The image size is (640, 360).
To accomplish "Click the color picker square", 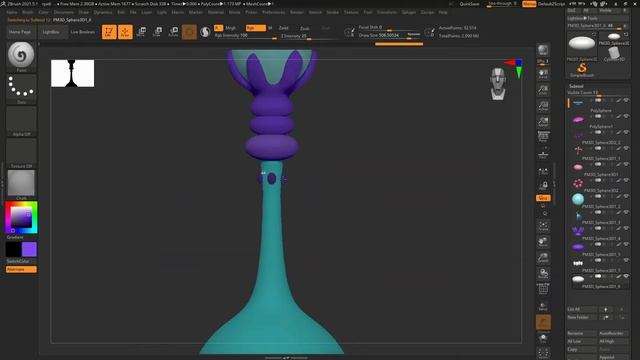I will pyautogui.click(x=21, y=217).
